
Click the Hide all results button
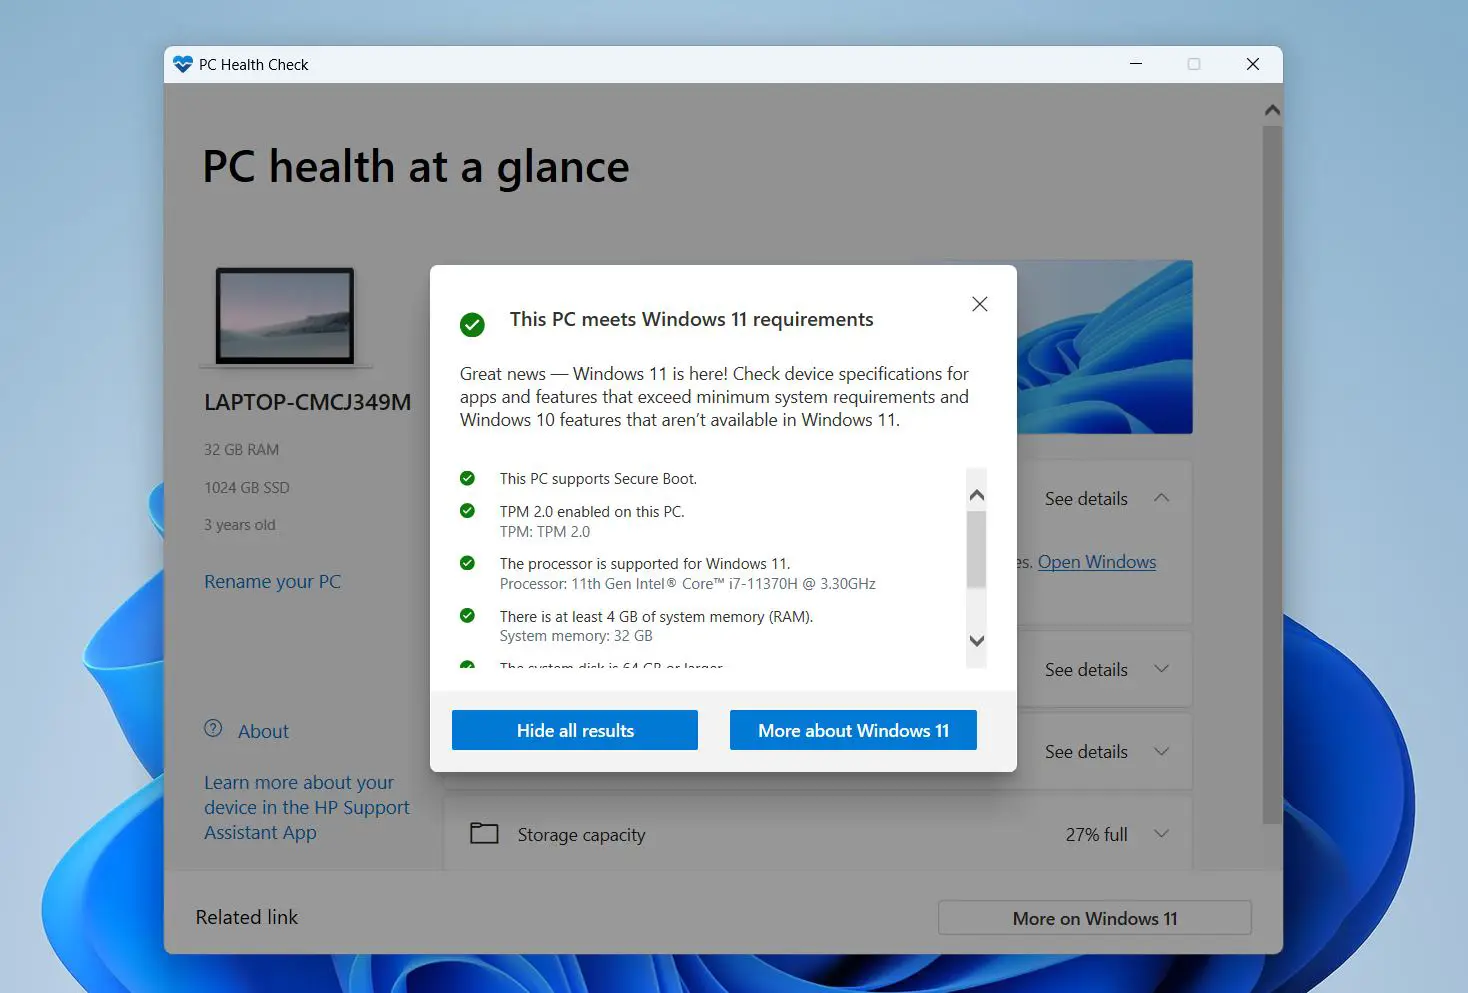click(574, 730)
